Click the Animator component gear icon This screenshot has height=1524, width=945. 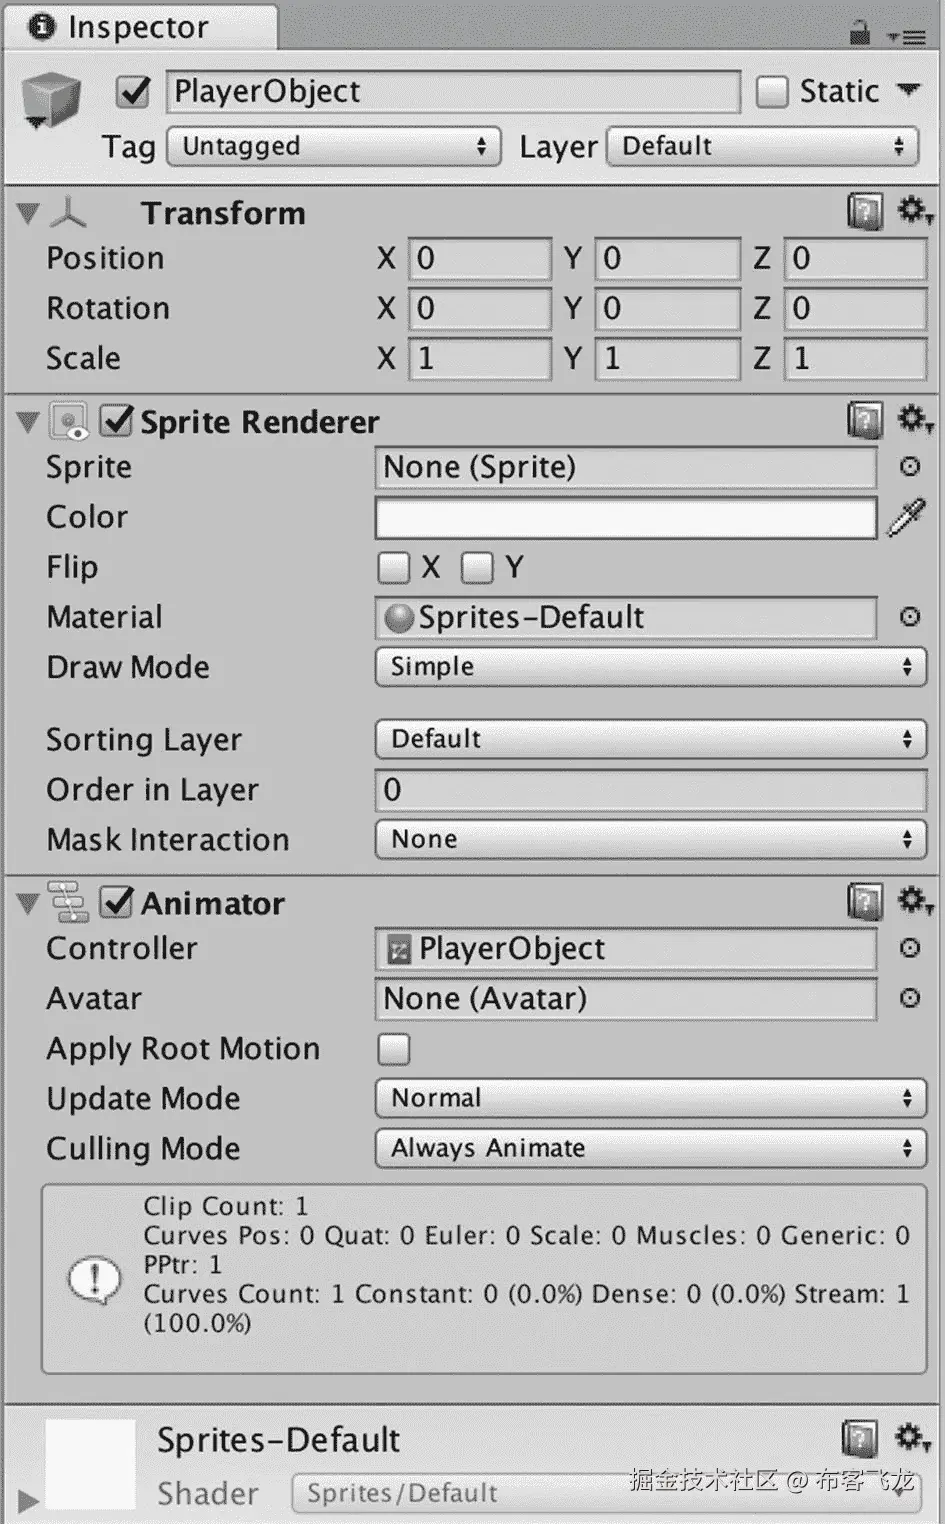click(x=913, y=901)
